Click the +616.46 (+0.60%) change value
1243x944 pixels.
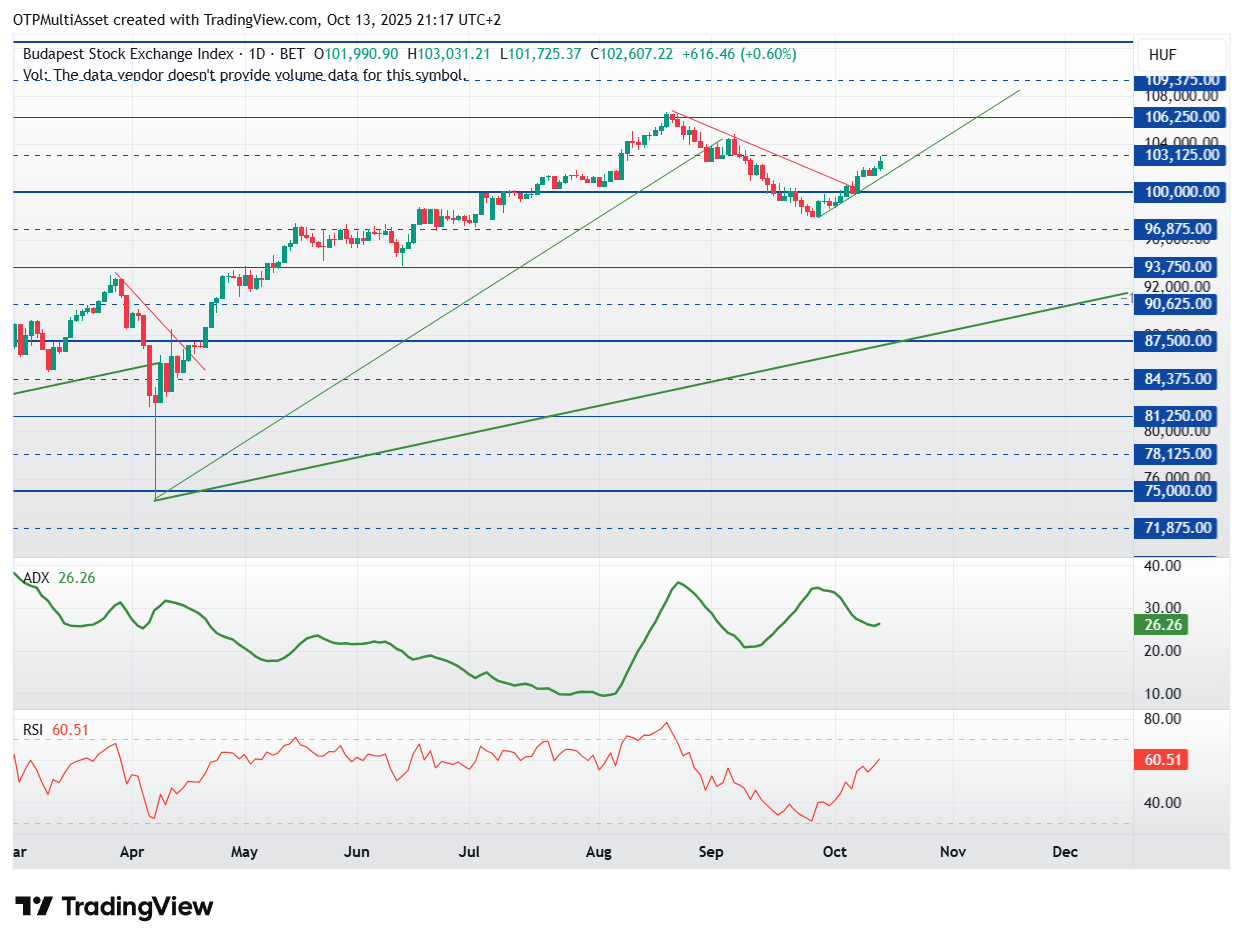[739, 54]
